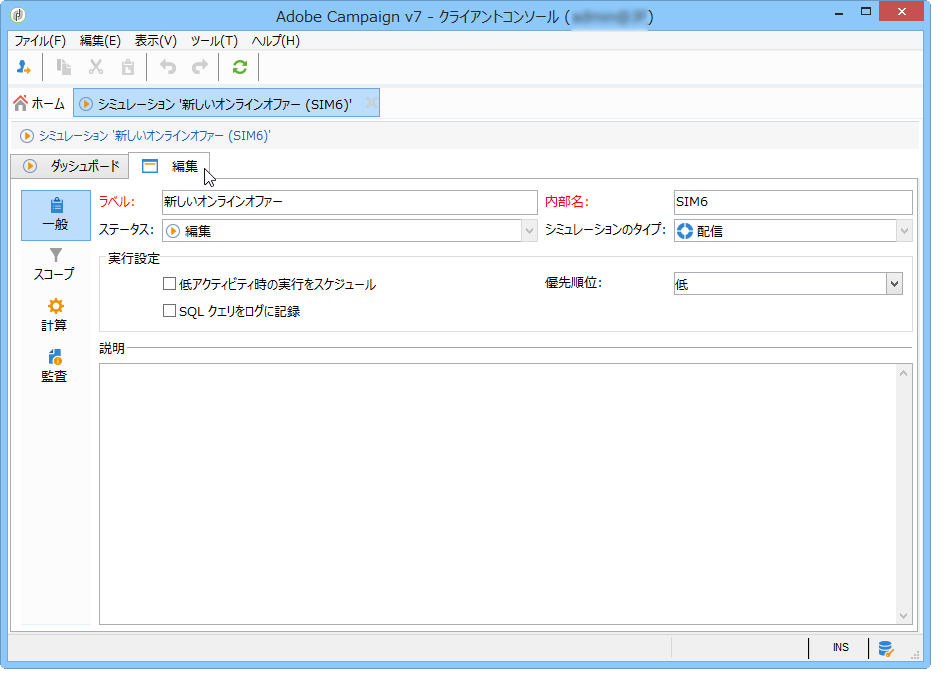The image size is (950, 693).
Task: Click the 優先順位 combo box showing 低
Action: [788, 284]
